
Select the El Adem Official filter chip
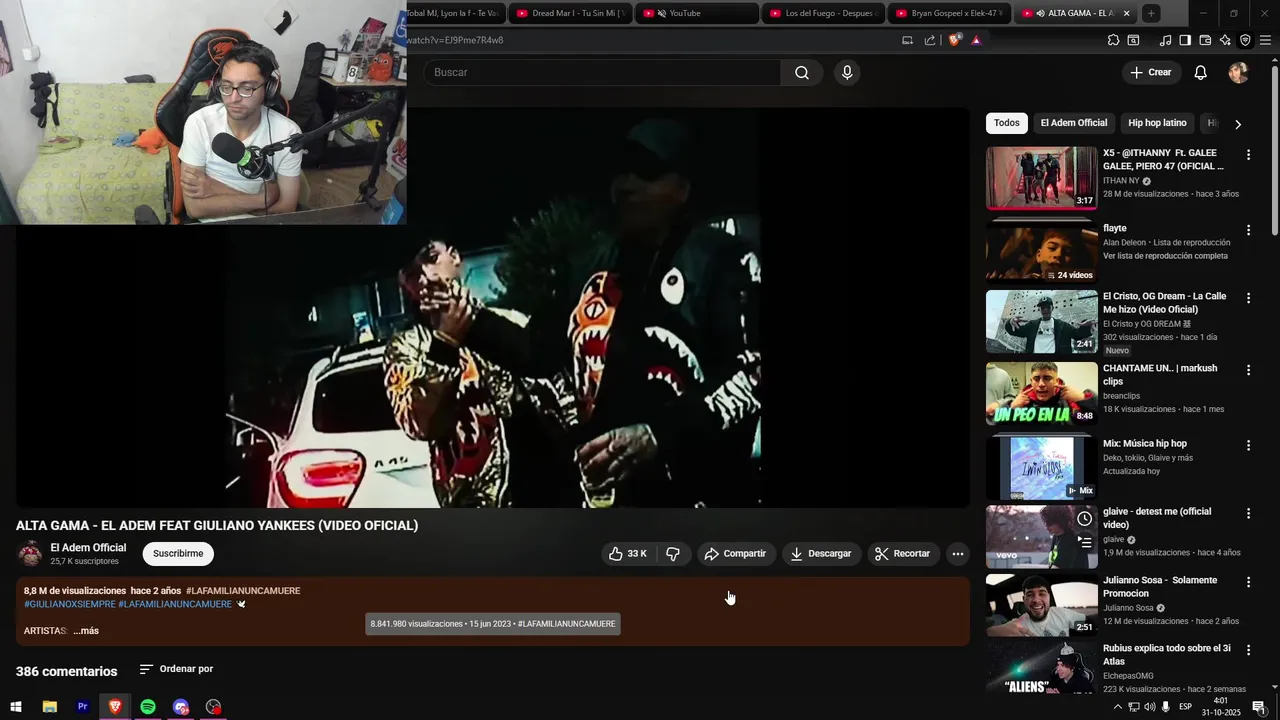coord(1074,123)
